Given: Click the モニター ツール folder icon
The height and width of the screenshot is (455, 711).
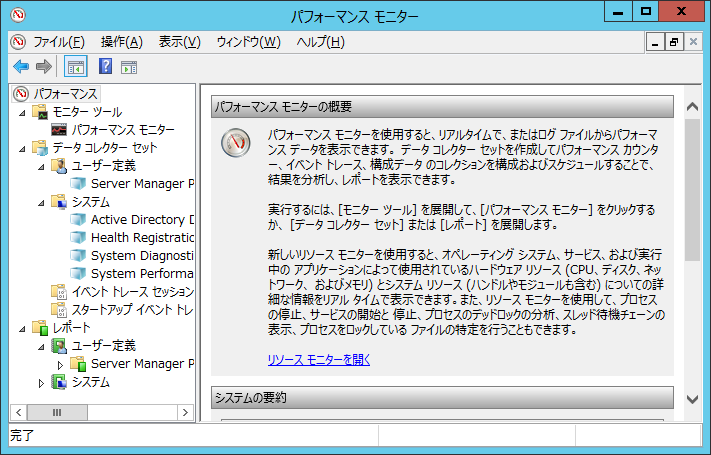Looking at the screenshot, I should (40, 112).
